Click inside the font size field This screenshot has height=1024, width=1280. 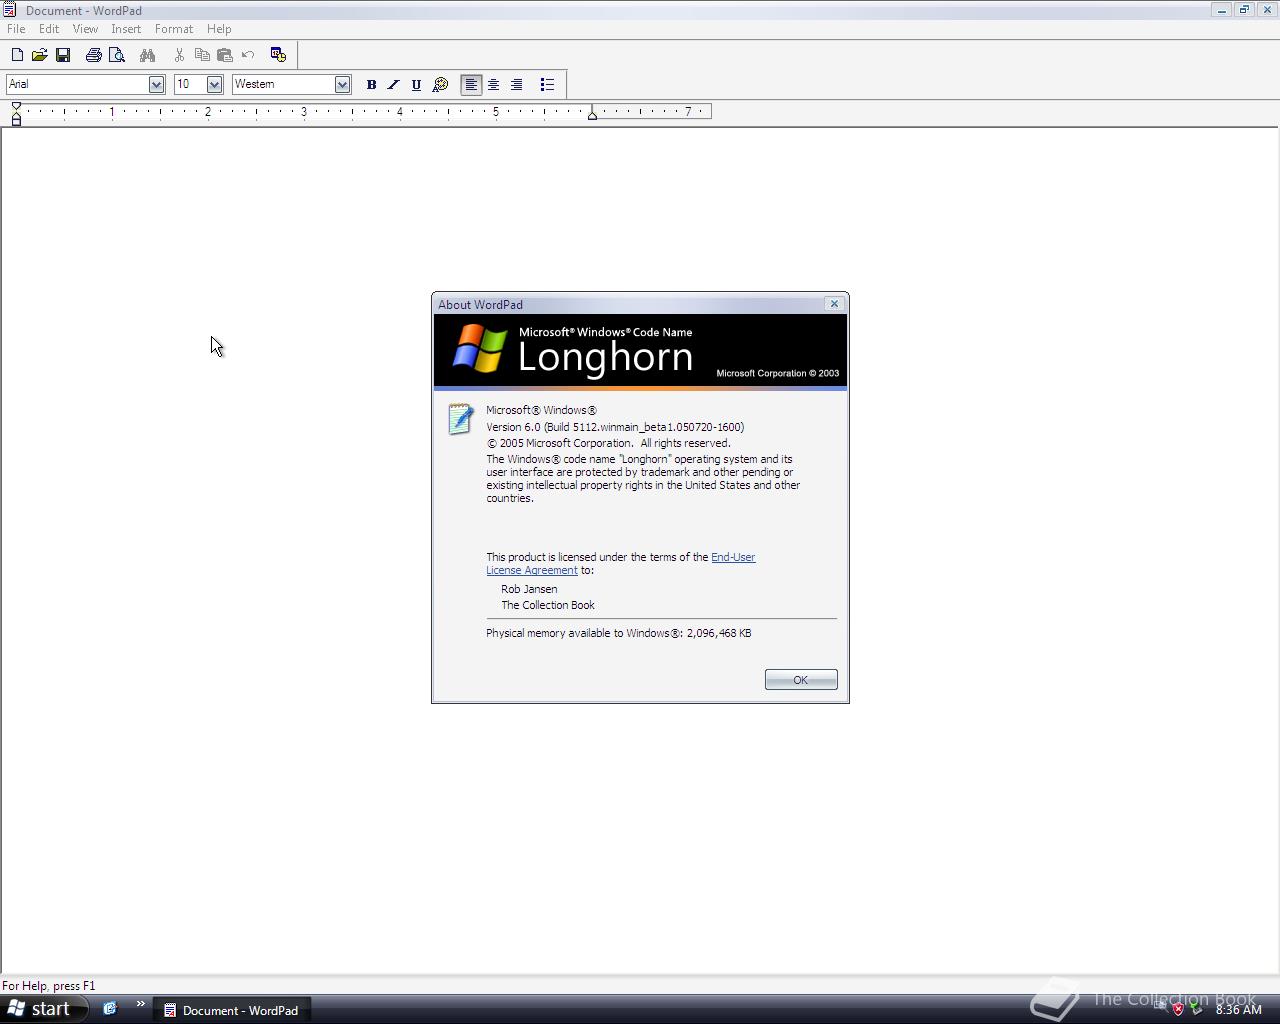pyautogui.click(x=190, y=85)
